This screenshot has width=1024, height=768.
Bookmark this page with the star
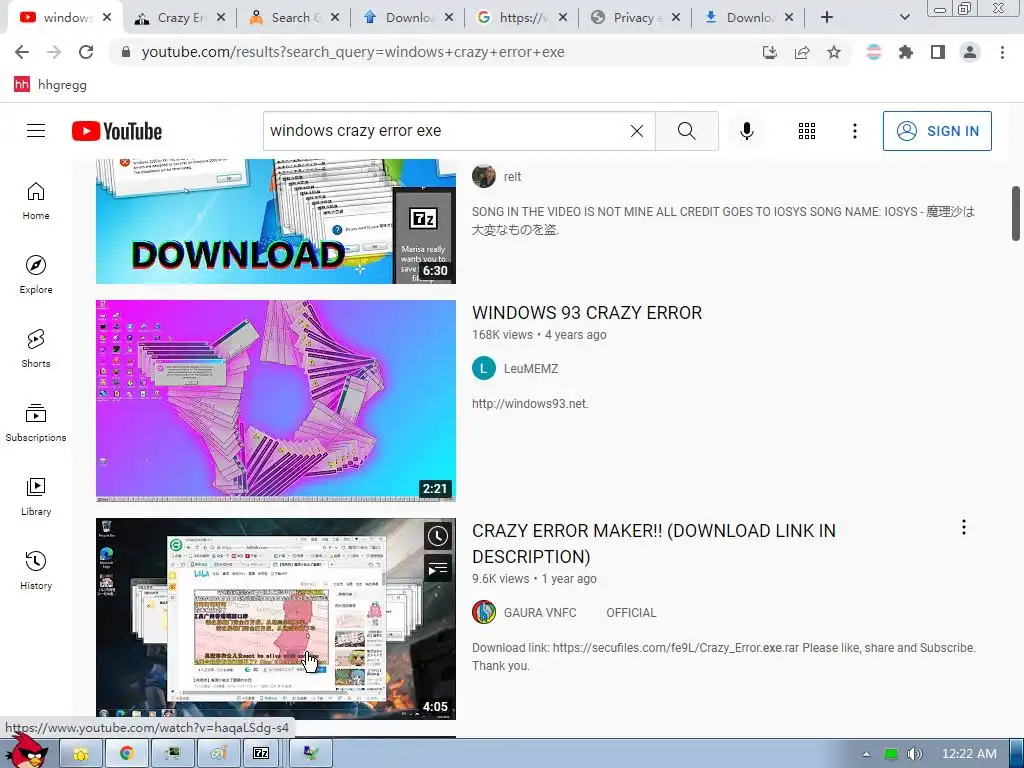[834, 52]
